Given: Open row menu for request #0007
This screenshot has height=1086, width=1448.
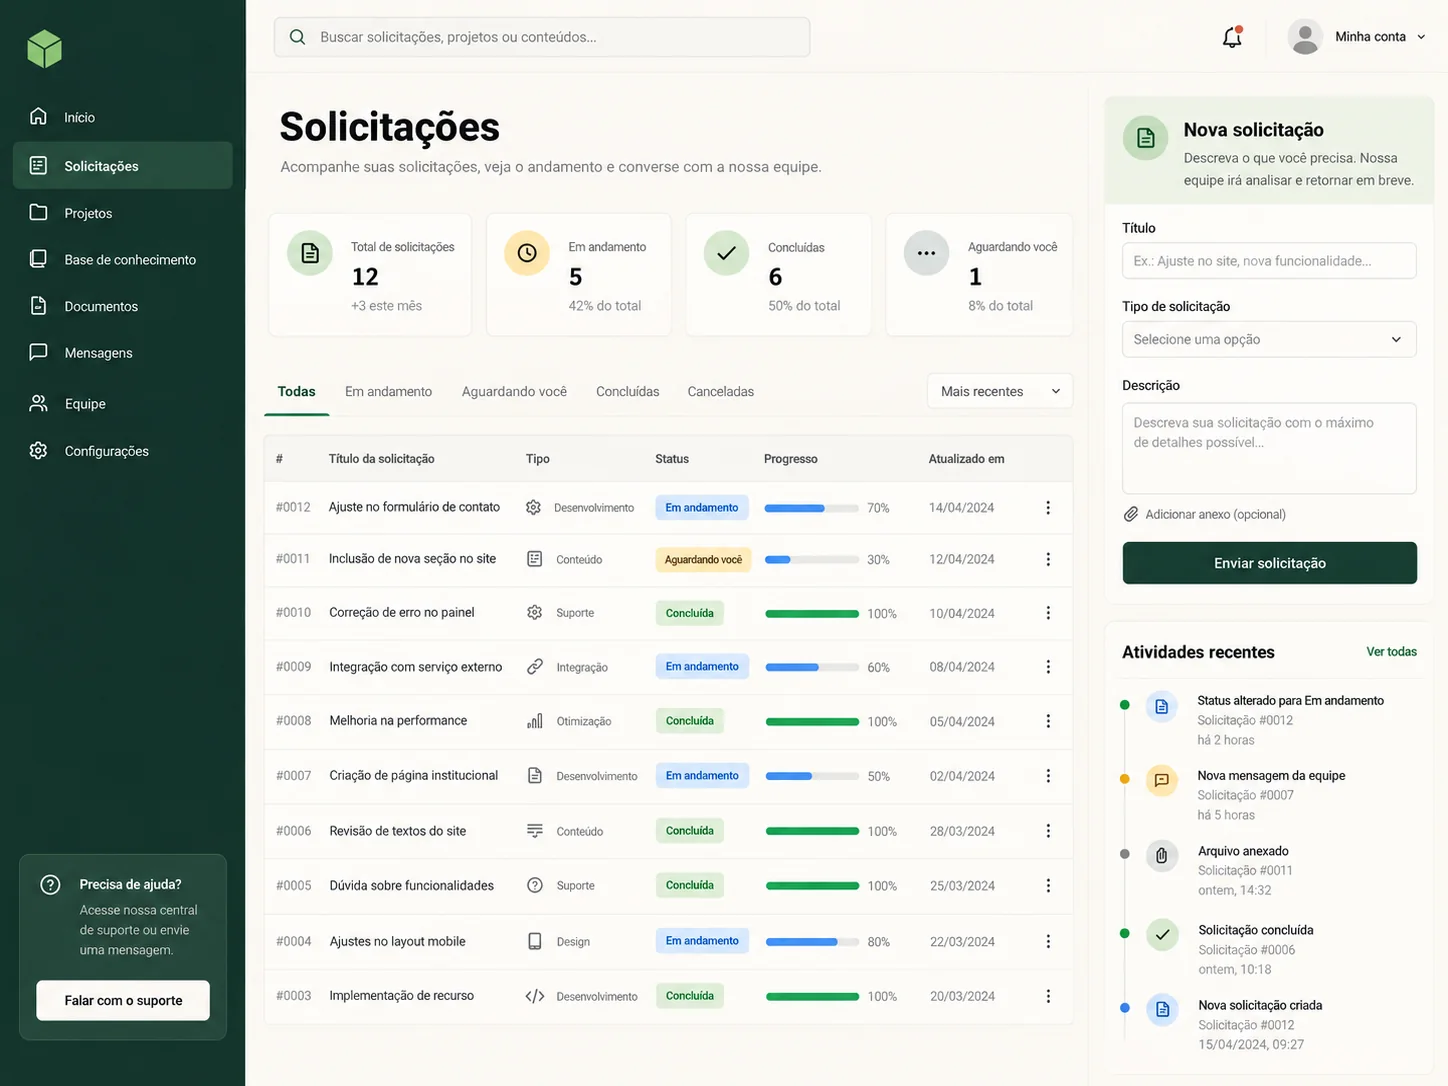Looking at the screenshot, I should 1048,776.
